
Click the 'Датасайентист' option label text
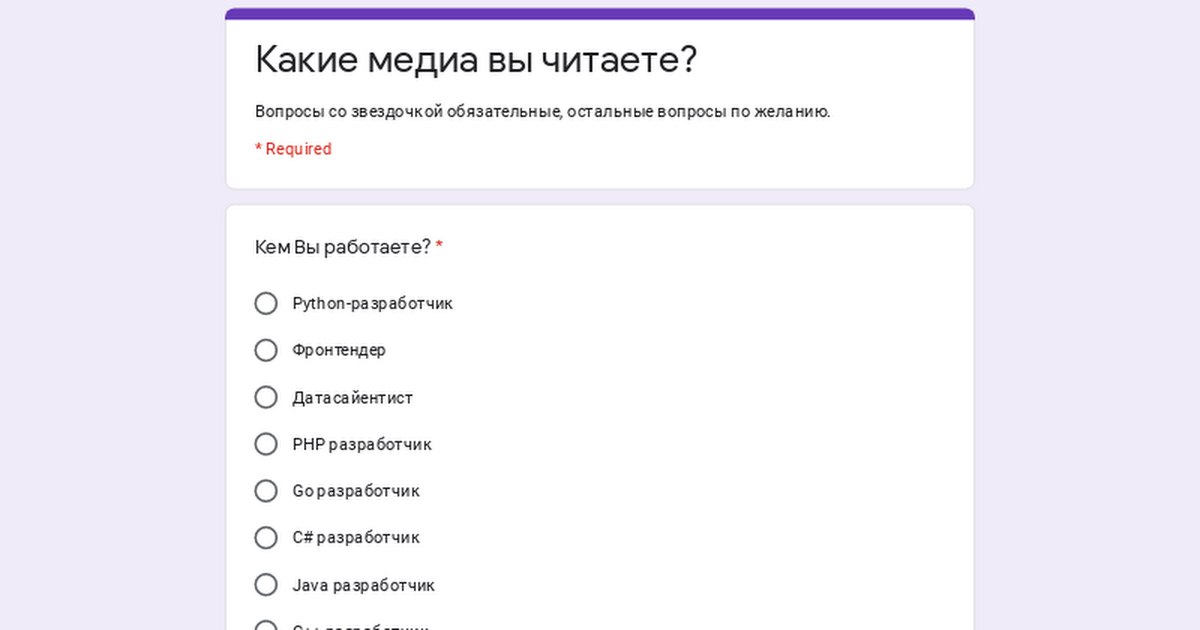pyautogui.click(x=352, y=397)
